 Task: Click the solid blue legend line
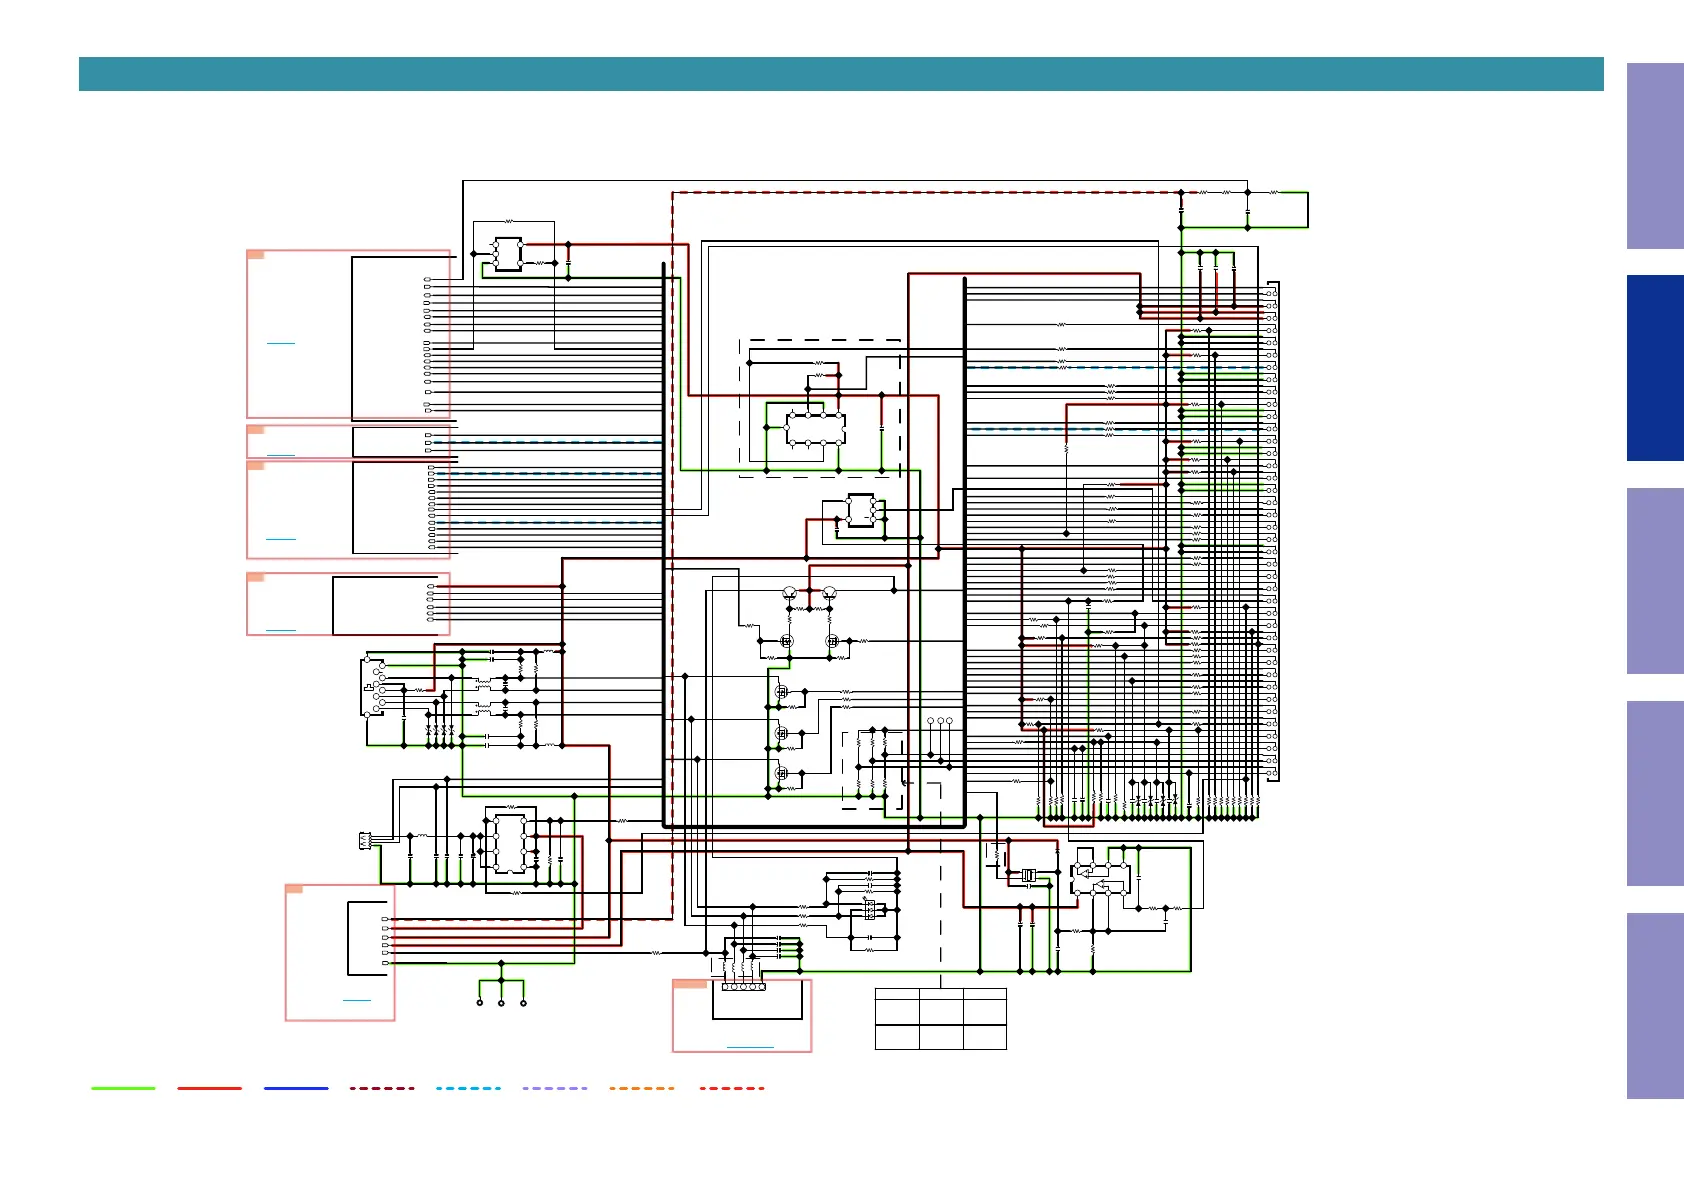pyautogui.click(x=296, y=1088)
